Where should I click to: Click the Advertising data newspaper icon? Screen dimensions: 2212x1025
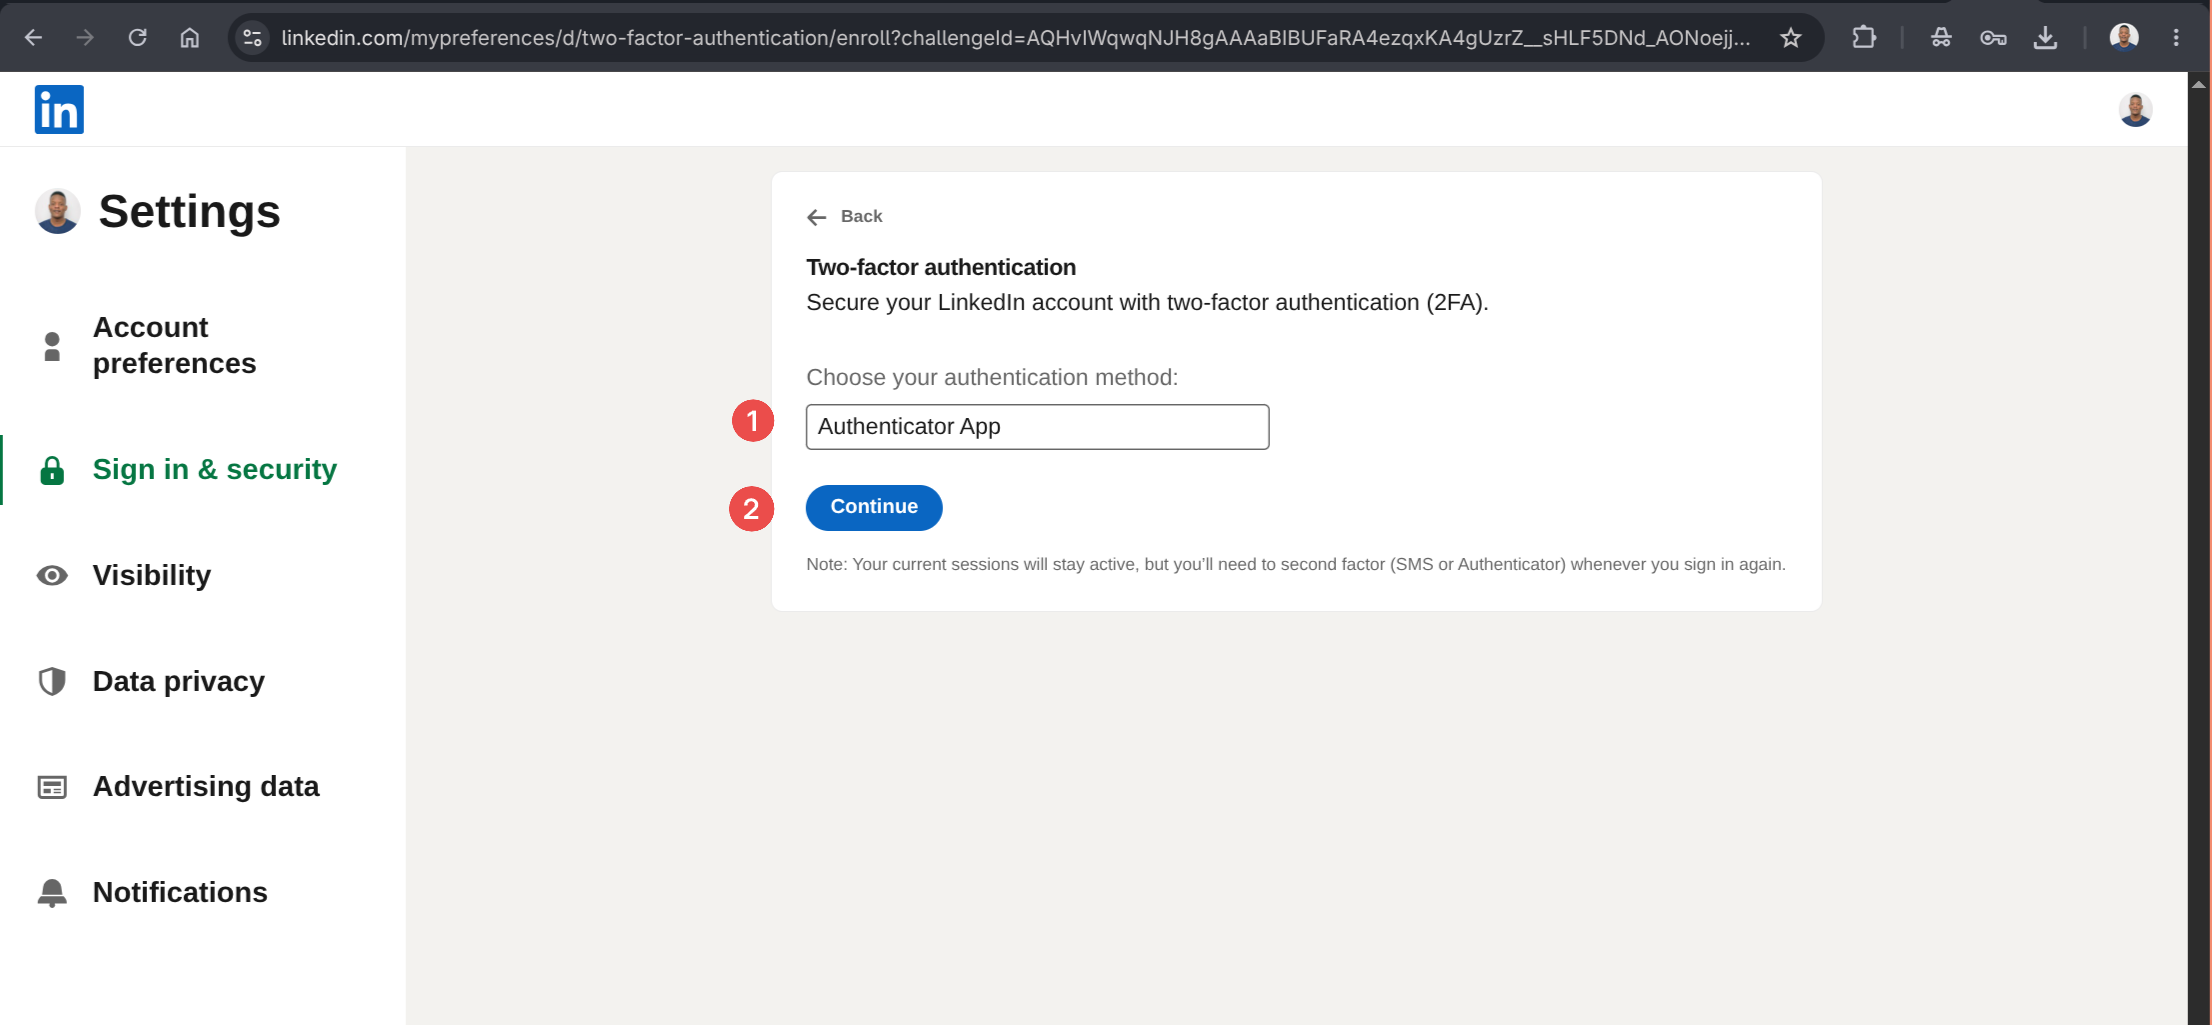(52, 787)
